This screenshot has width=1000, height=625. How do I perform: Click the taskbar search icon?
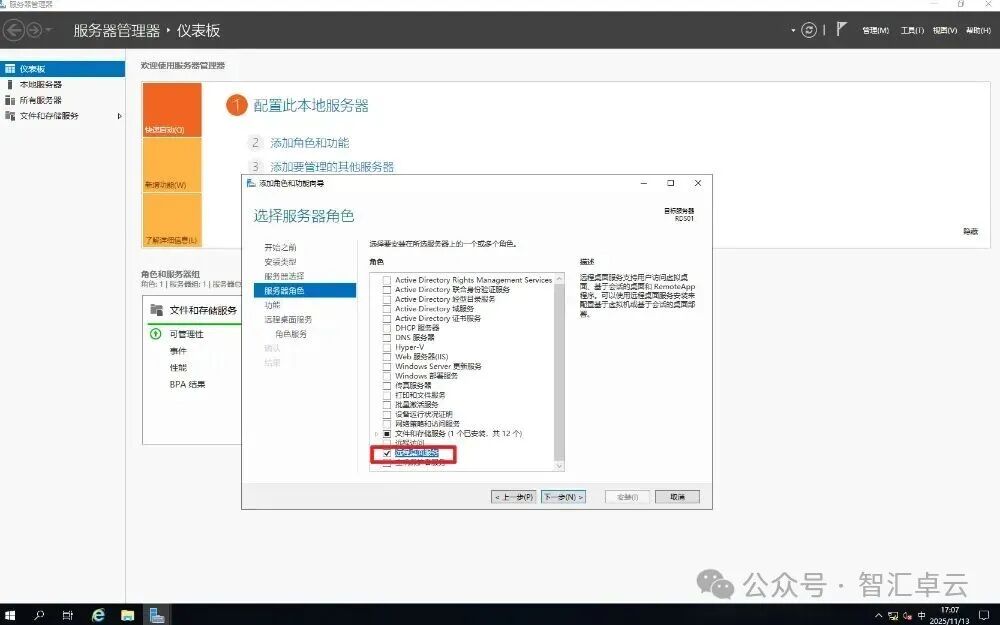click(x=40, y=614)
